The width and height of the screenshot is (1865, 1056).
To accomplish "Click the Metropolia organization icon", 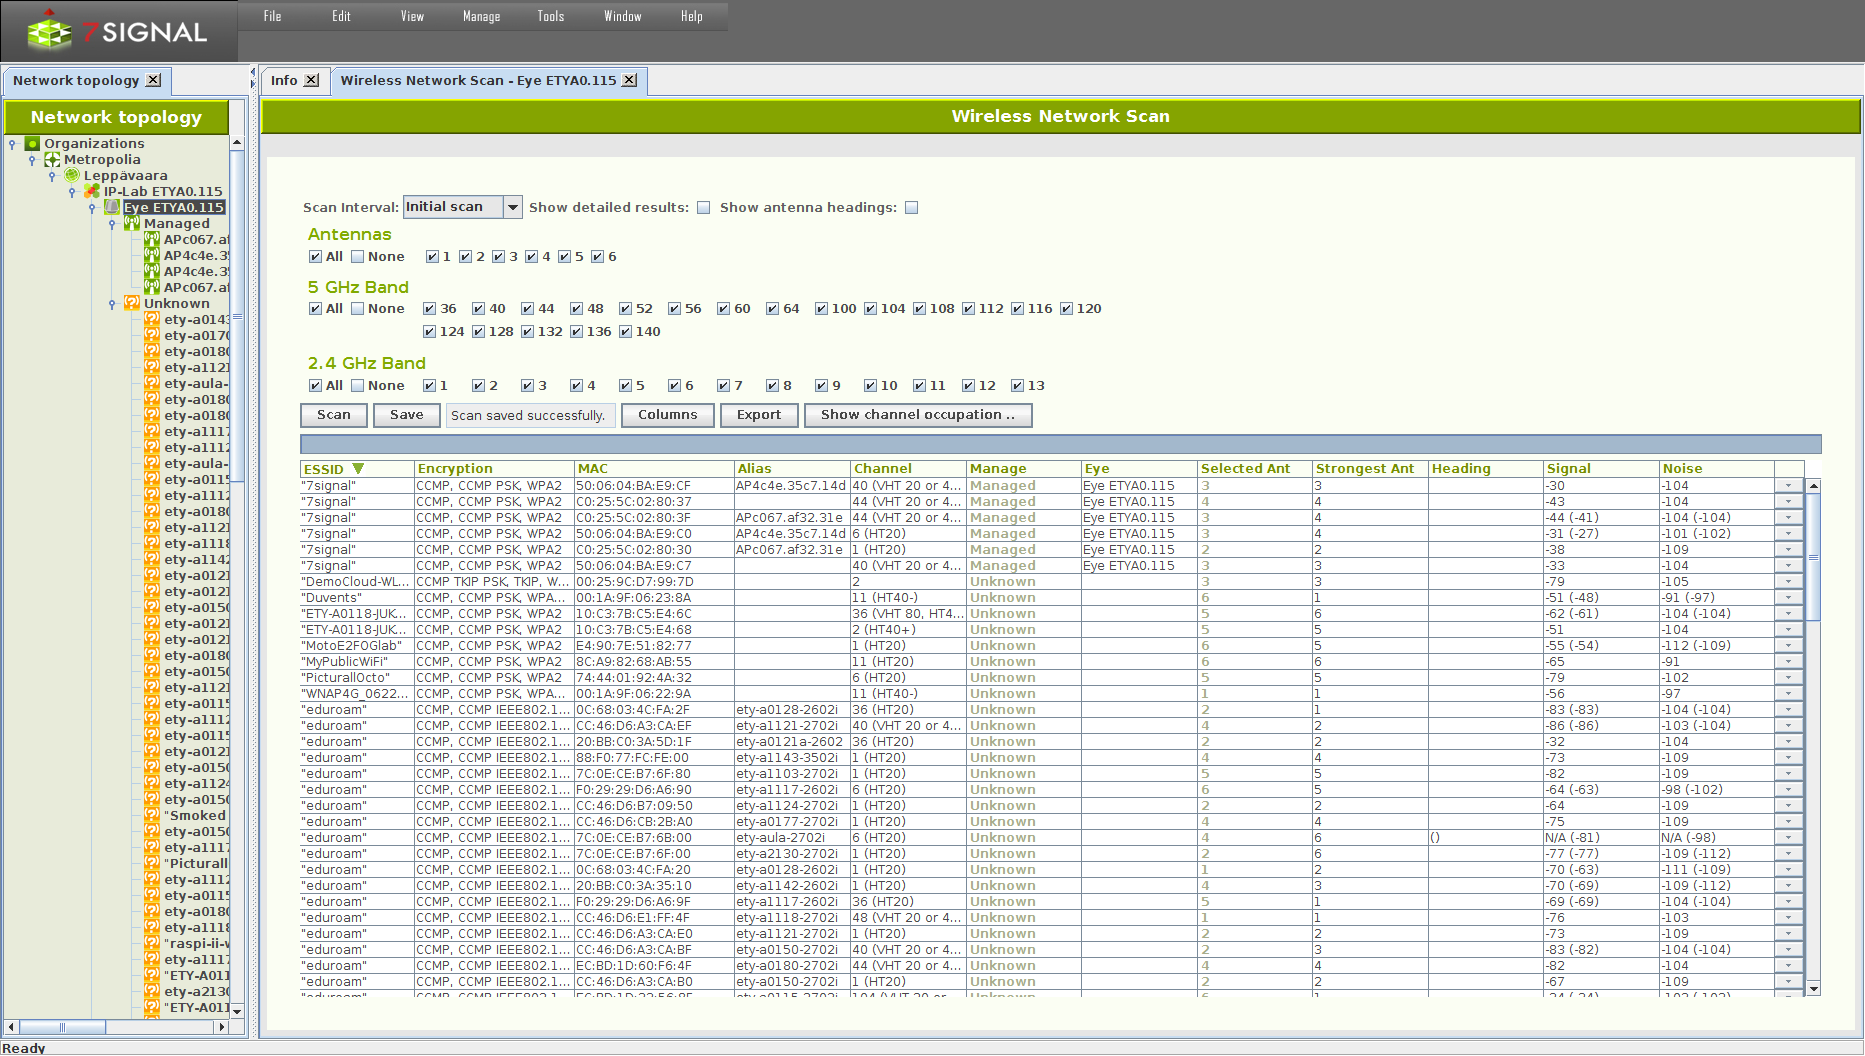I will (52, 160).
